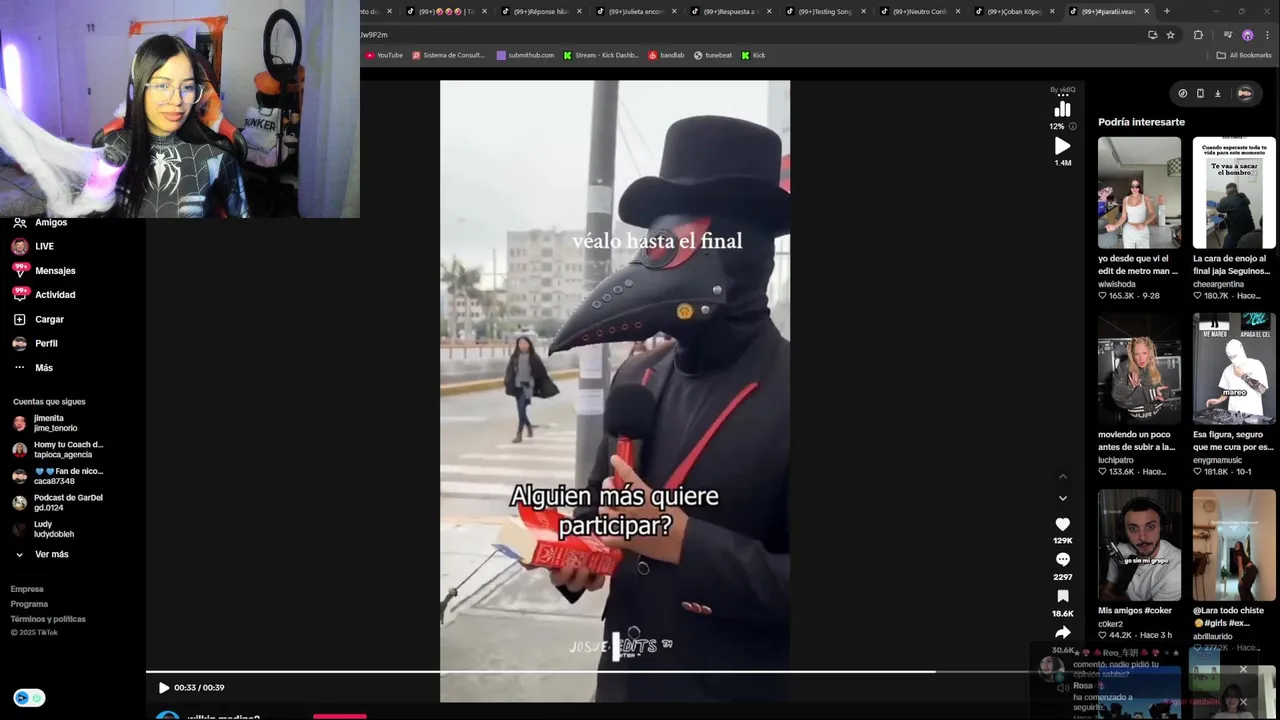The width and height of the screenshot is (1280, 720).
Task: Open Homy tu Coach tapioca_agencia account
Action: click(58, 449)
